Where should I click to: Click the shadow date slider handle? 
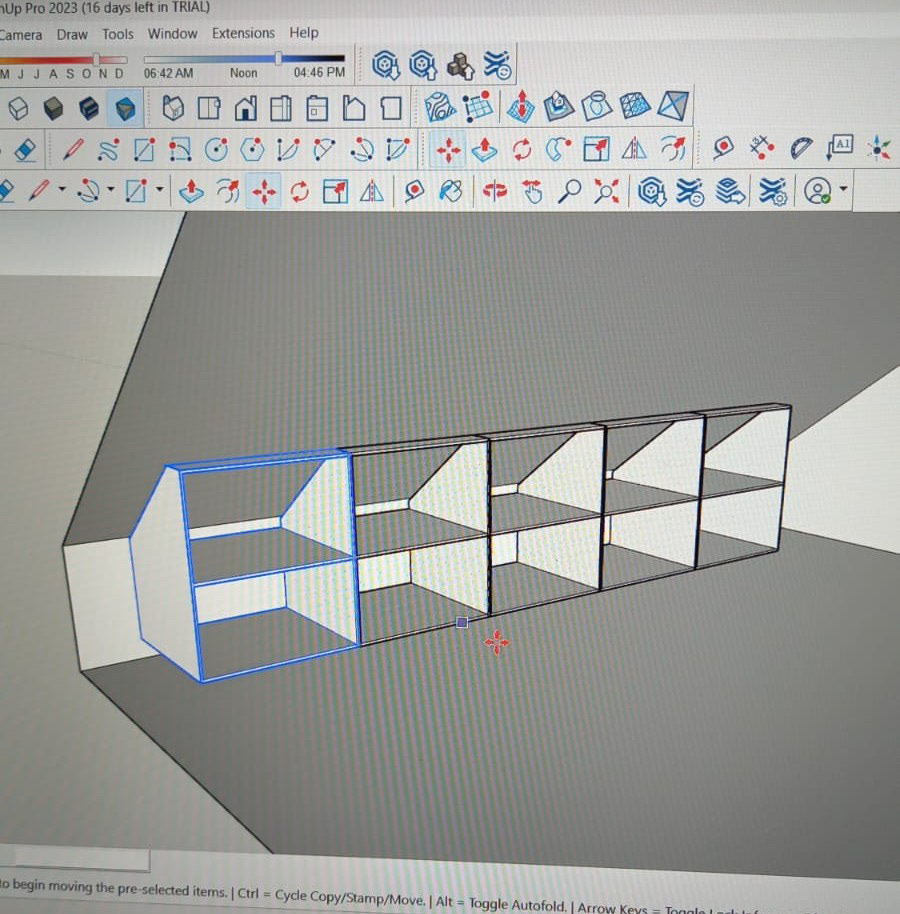point(96,59)
